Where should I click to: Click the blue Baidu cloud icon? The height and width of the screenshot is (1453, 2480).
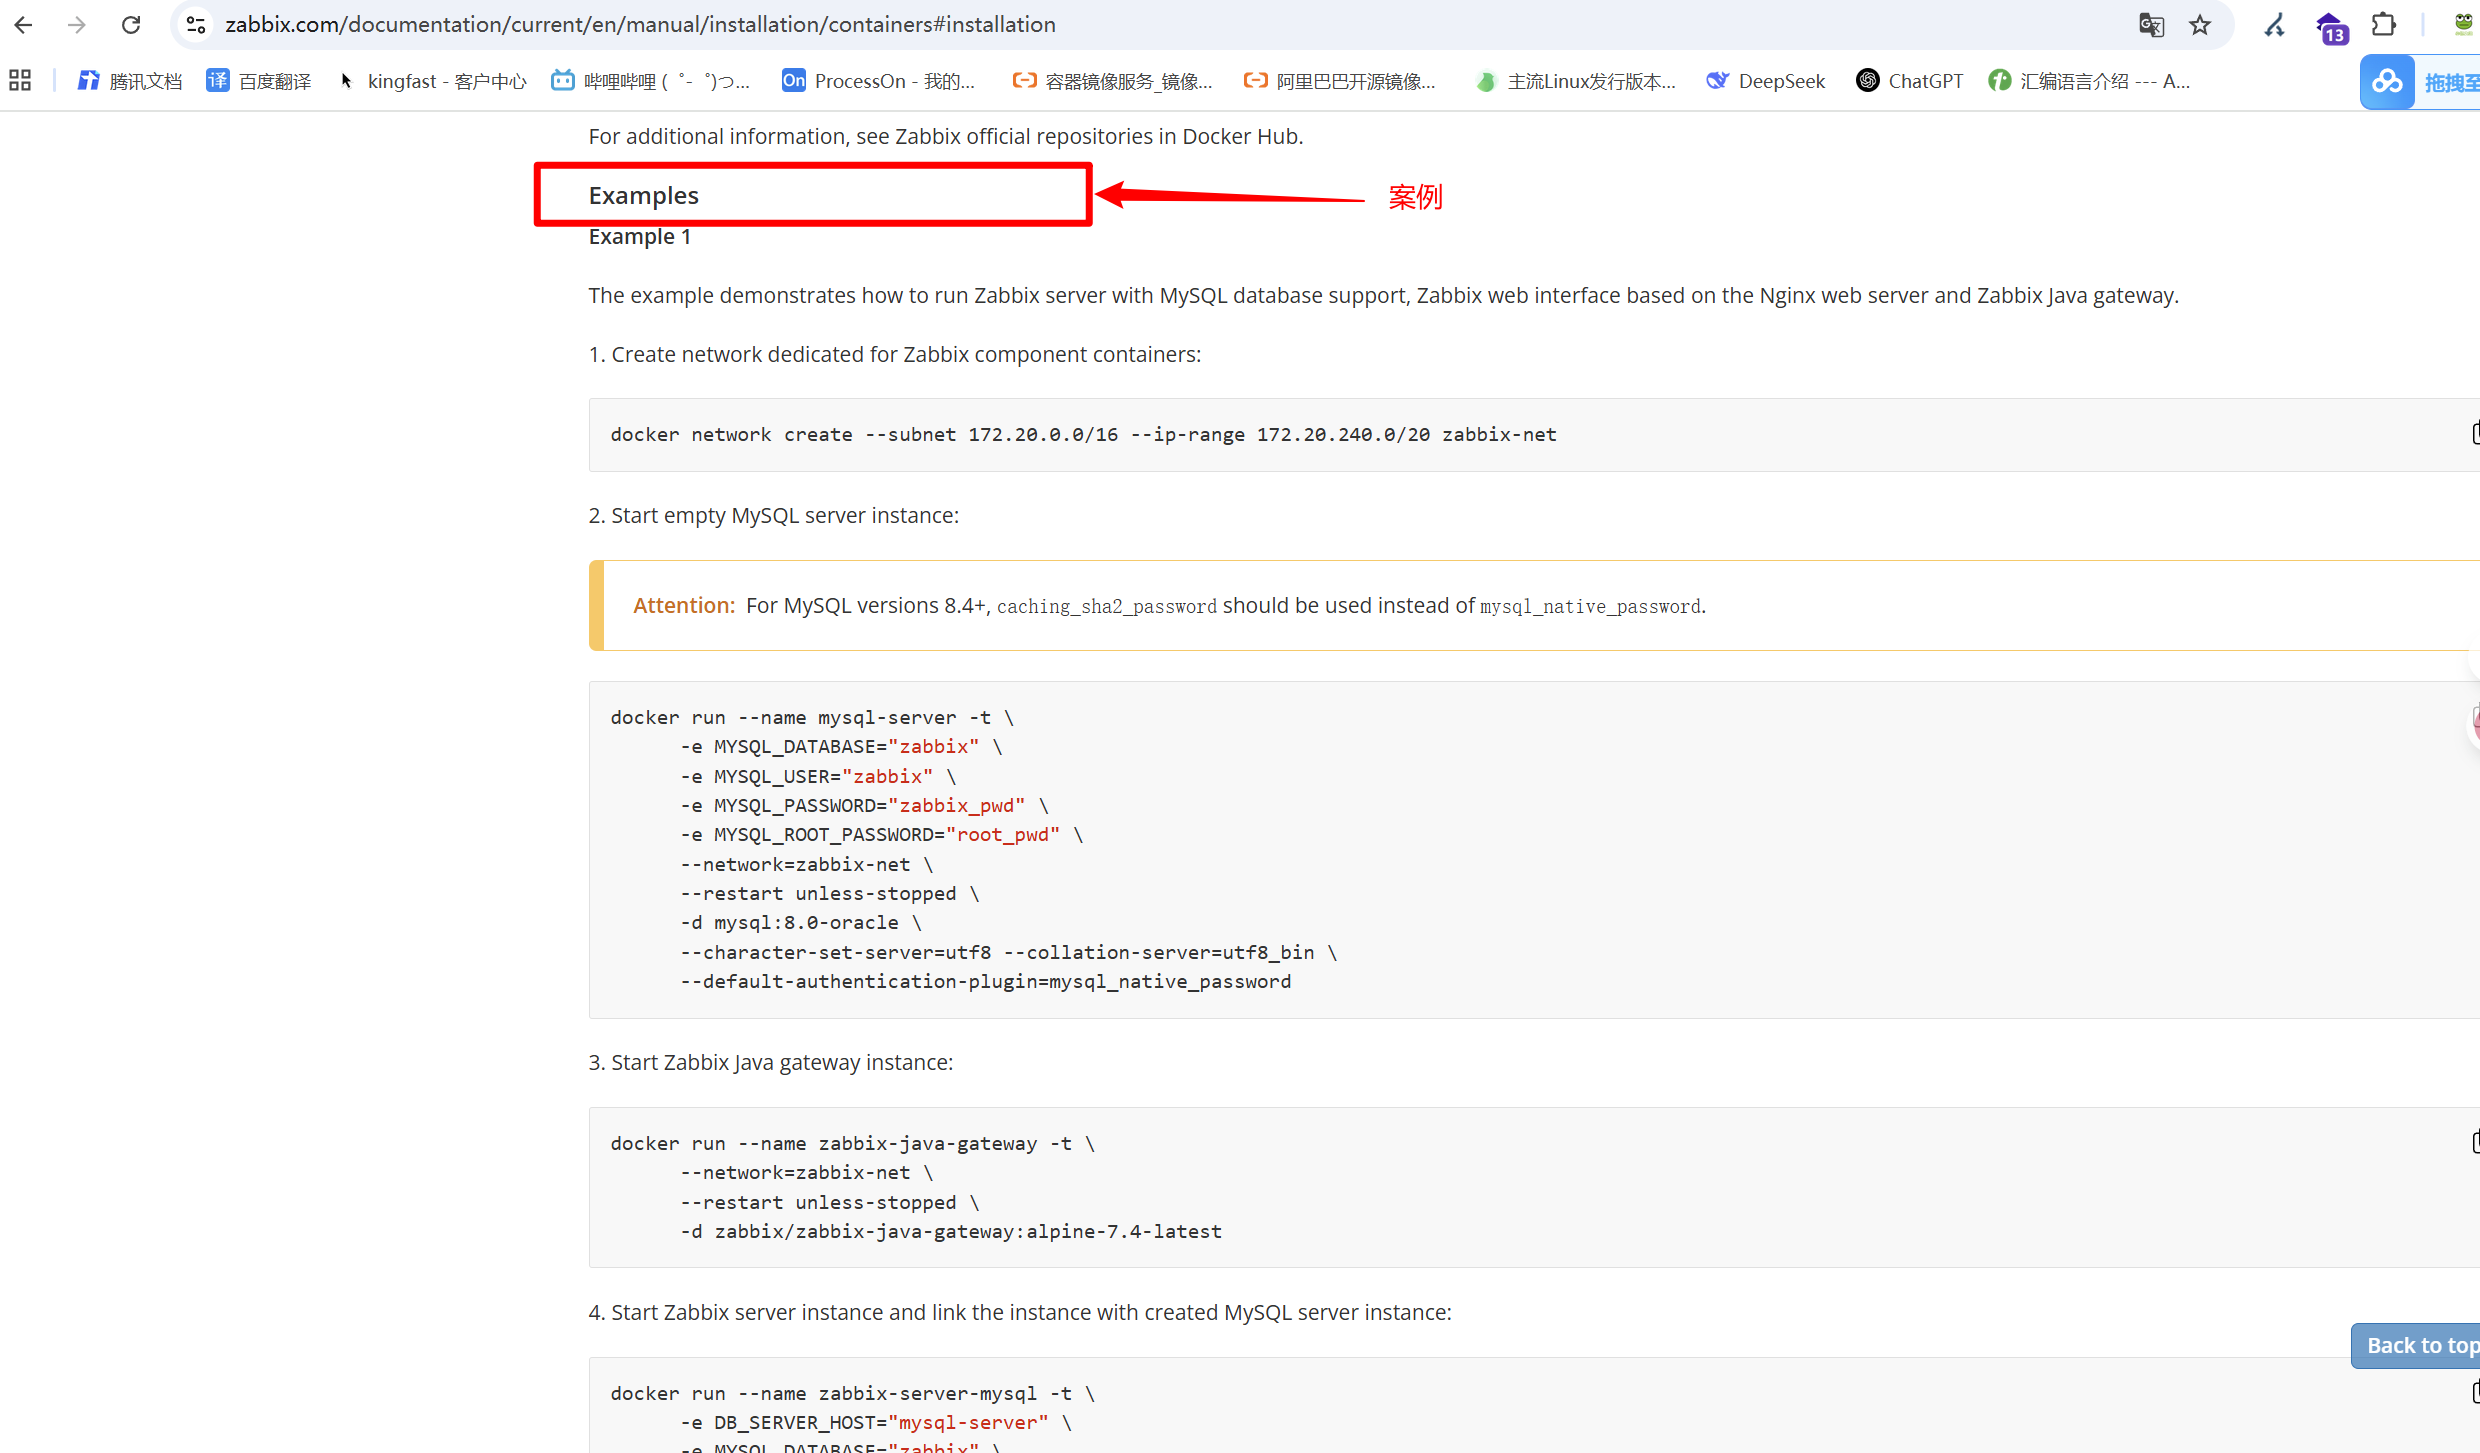click(x=2386, y=82)
